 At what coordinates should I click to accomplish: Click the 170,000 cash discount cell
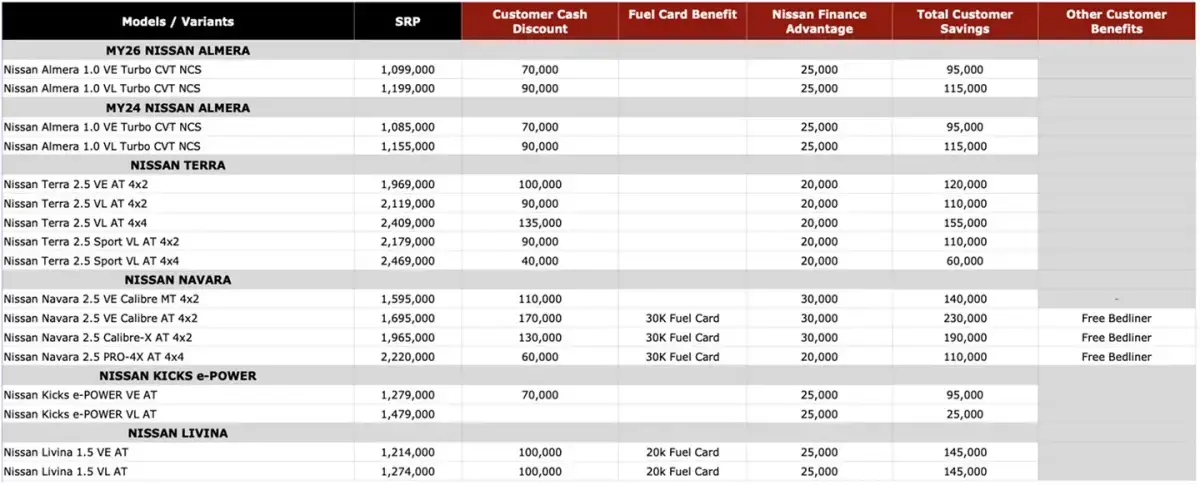pyautogui.click(x=540, y=318)
